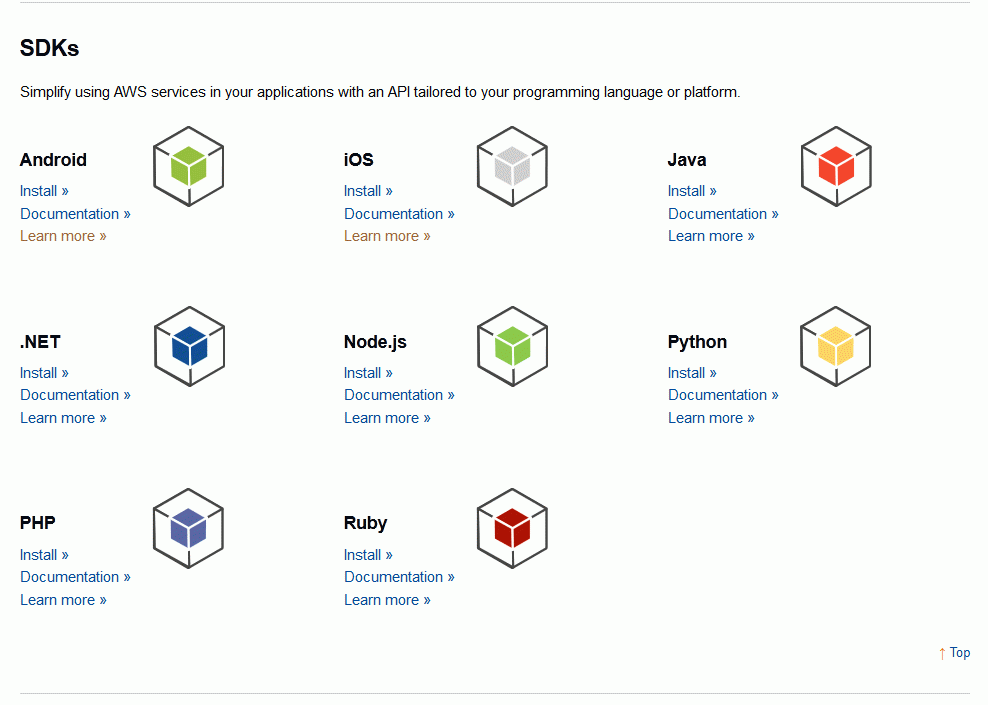Open the iOS Install link
Screen dimensions: 988x705
[368, 191]
